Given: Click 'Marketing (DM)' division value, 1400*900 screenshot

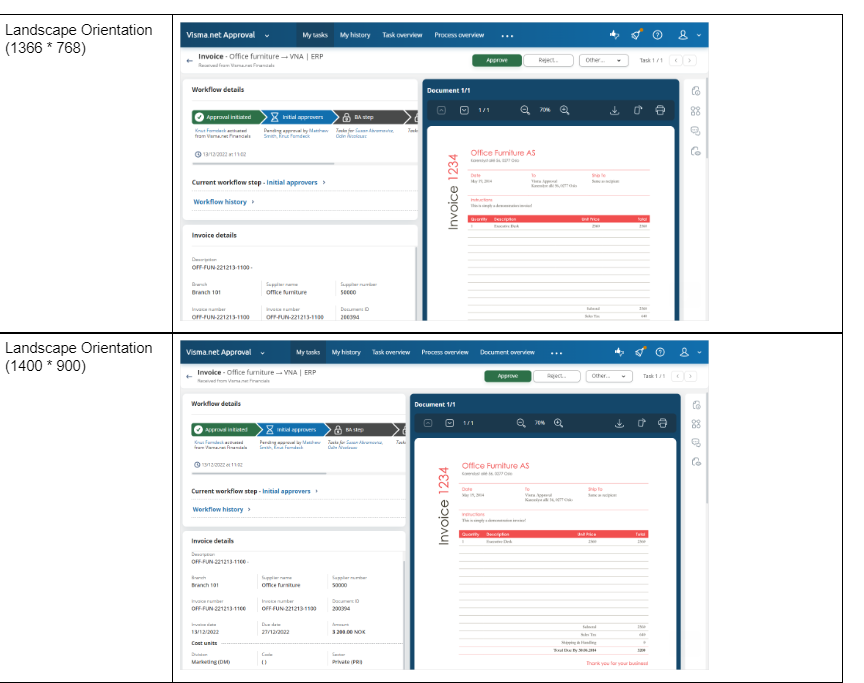Looking at the screenshot, I should [x=210, y=662].
